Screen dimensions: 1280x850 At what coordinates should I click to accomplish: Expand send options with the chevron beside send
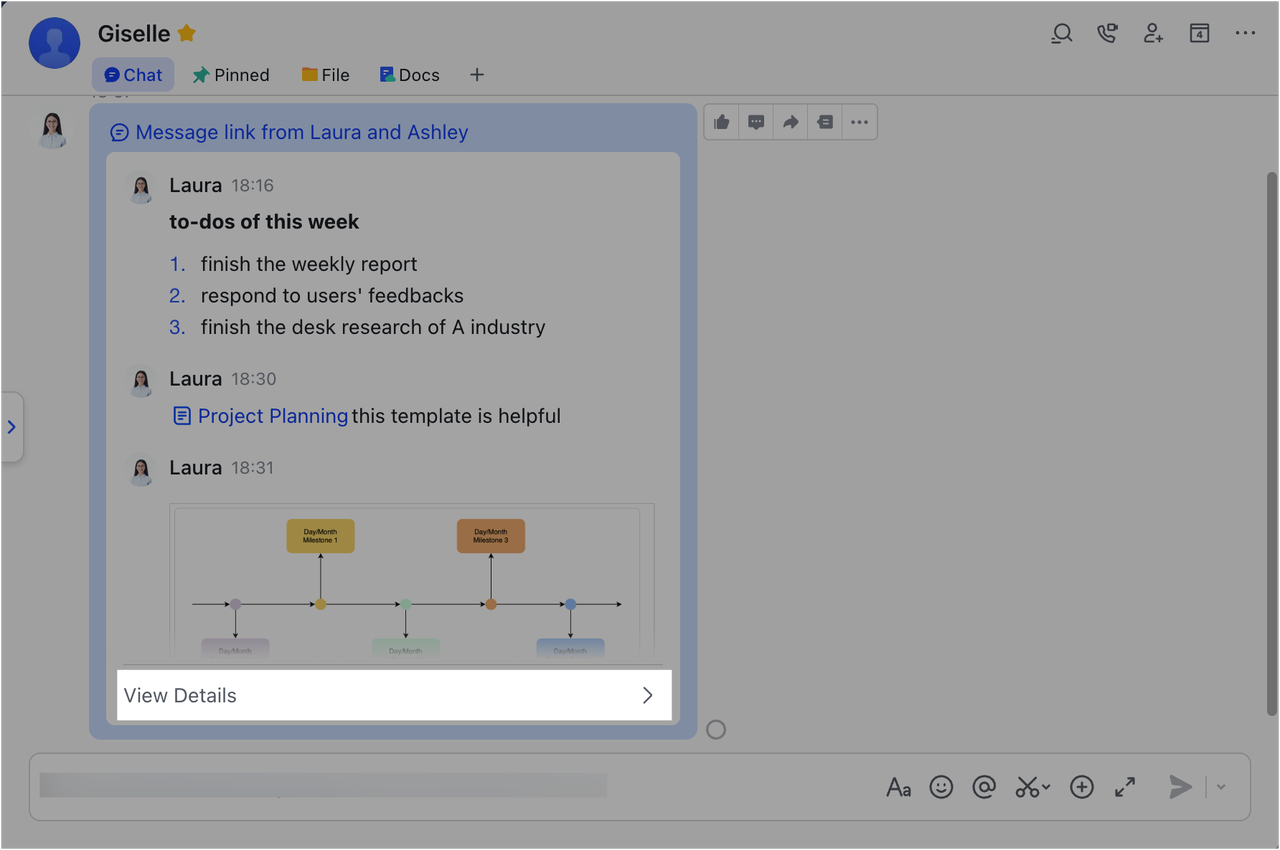click(x=1219, y=787)
